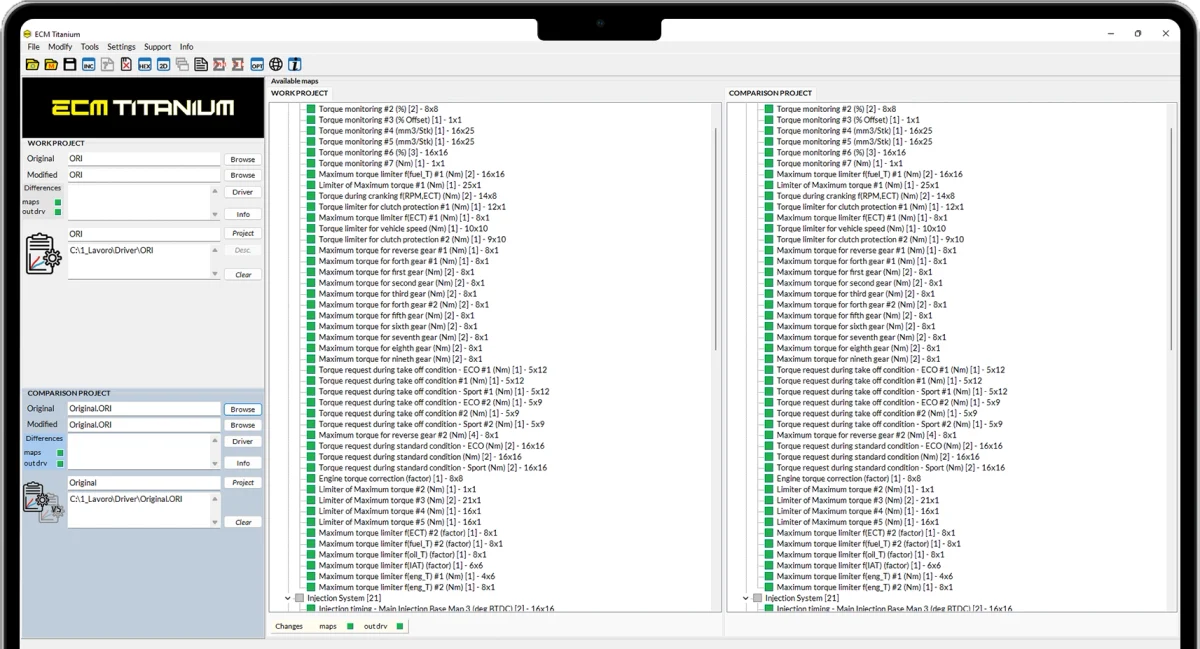This screenshot has width=1200, height=649.
Task: Toggle Engine torque correction checkbox in comparison project
Action: tap(769, 478)
